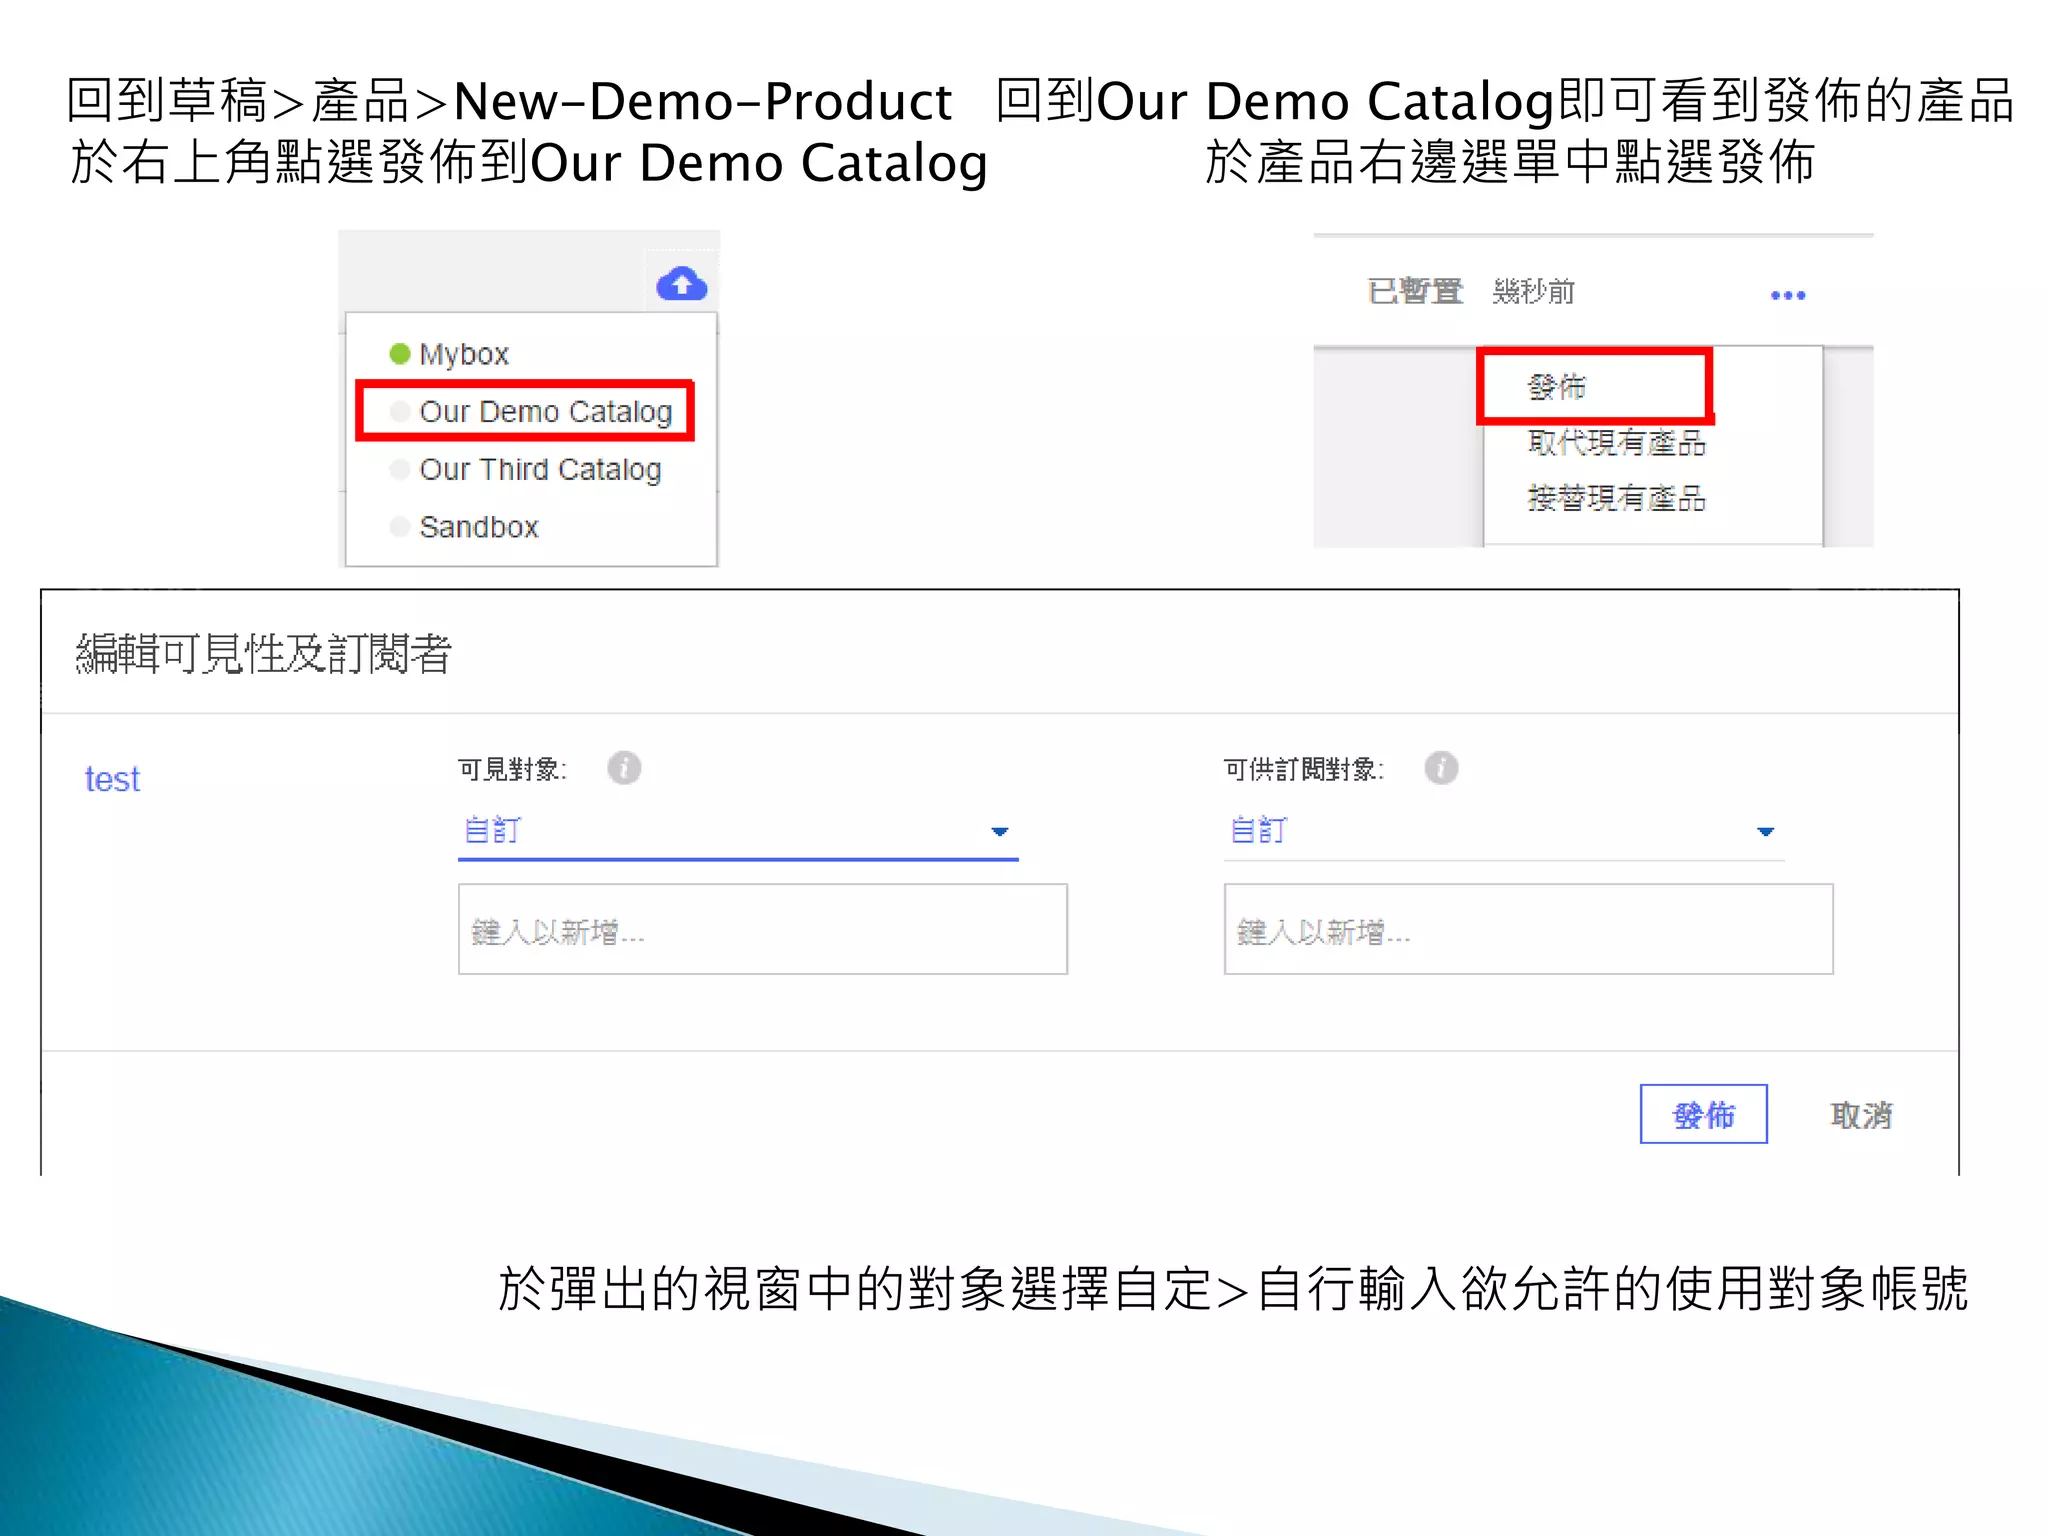Select the Mybox catalog with green dot
Screen dimensions: 2048x1536
coord(449,354)
